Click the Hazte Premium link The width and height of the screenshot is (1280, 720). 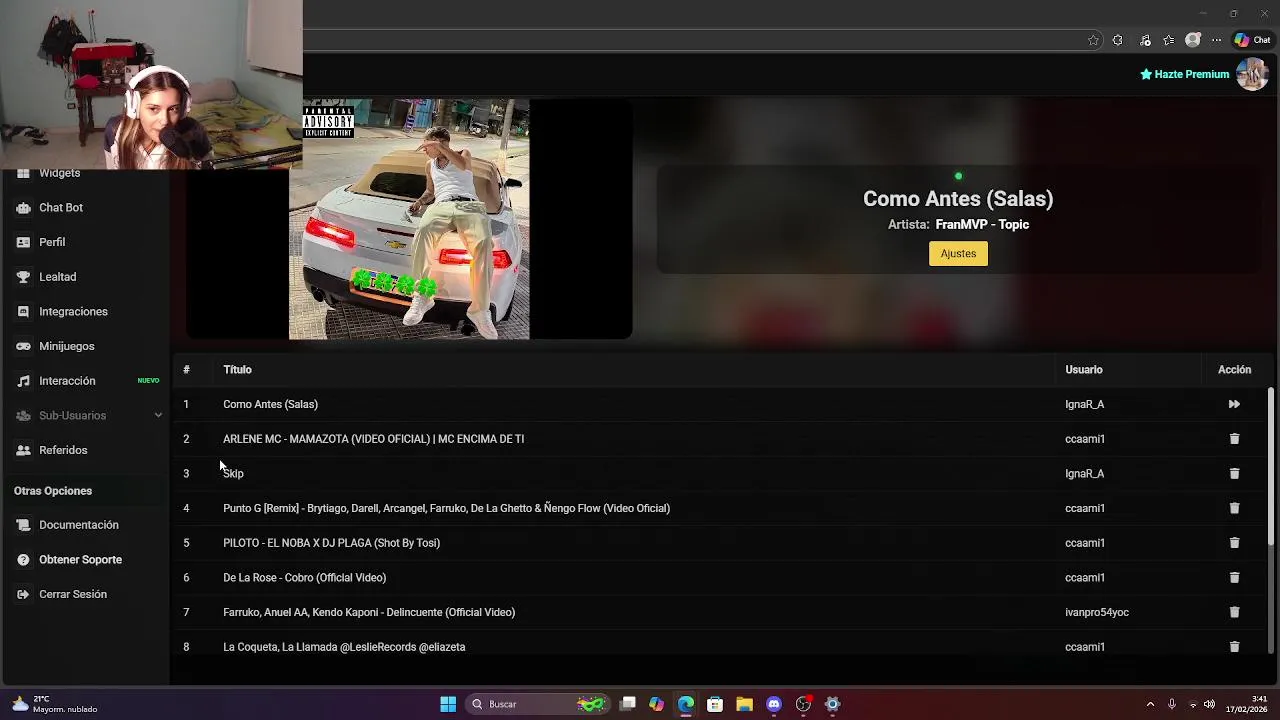[1184, 74]
